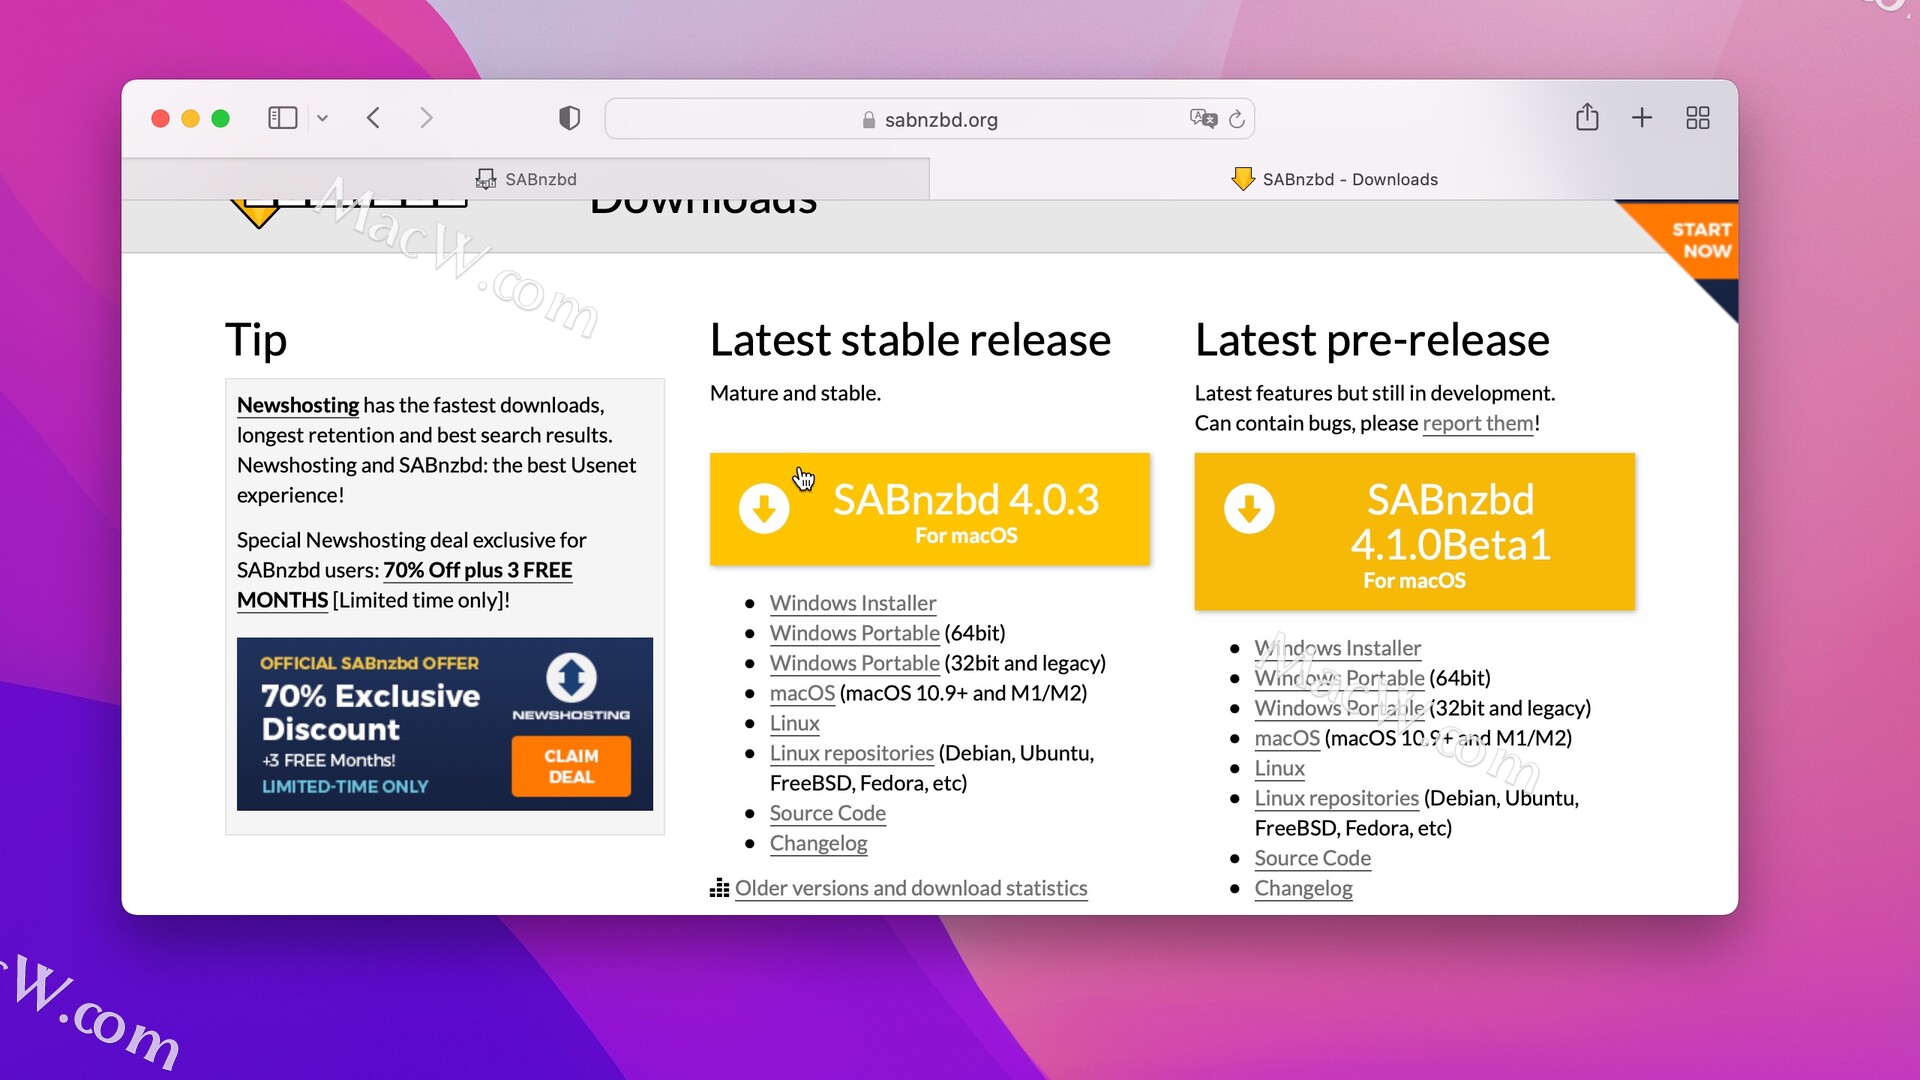
Task: Open pre-release Windows Portable 64bit link
Action: [x=1340, y=678]
